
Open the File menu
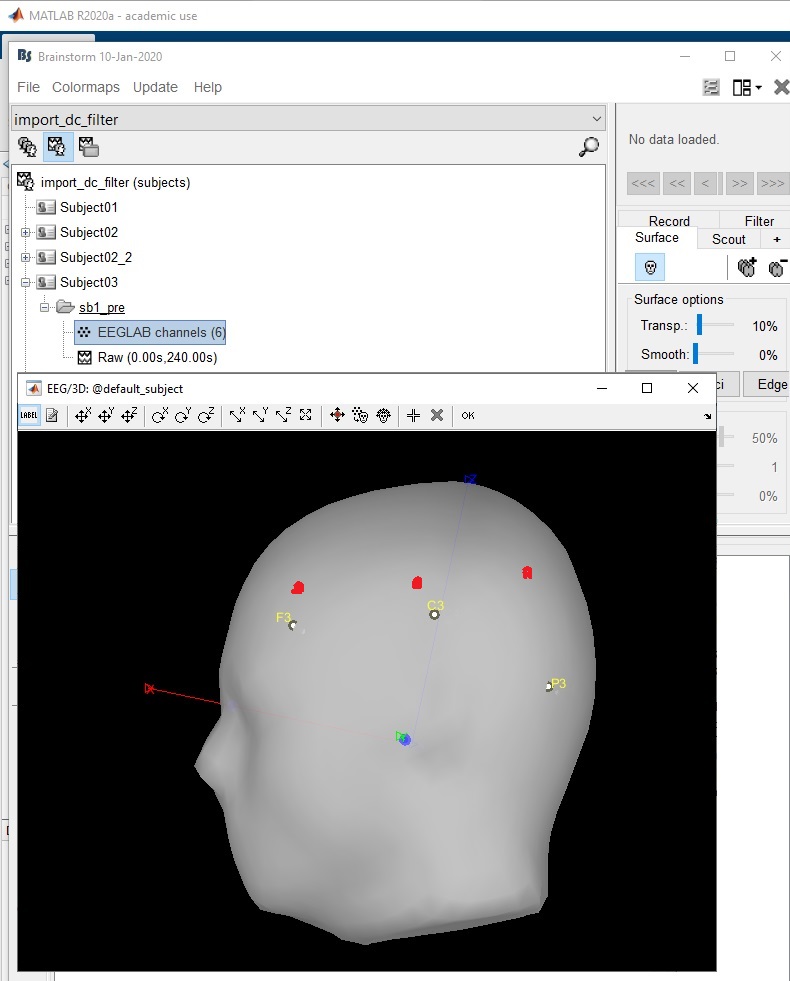pyautogui.click(x=28, y=87)
